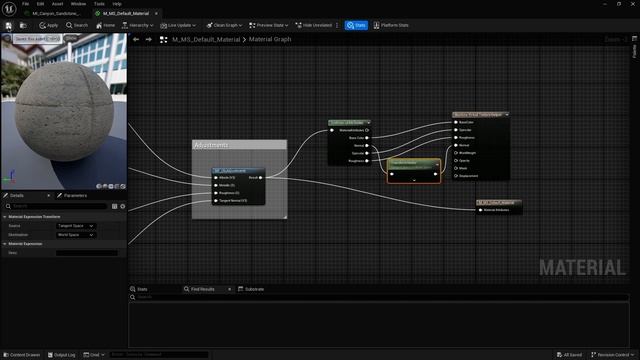Click the Unreal Engine logo
This screenshot has height=360, width=640.
(x=9, y=8)
